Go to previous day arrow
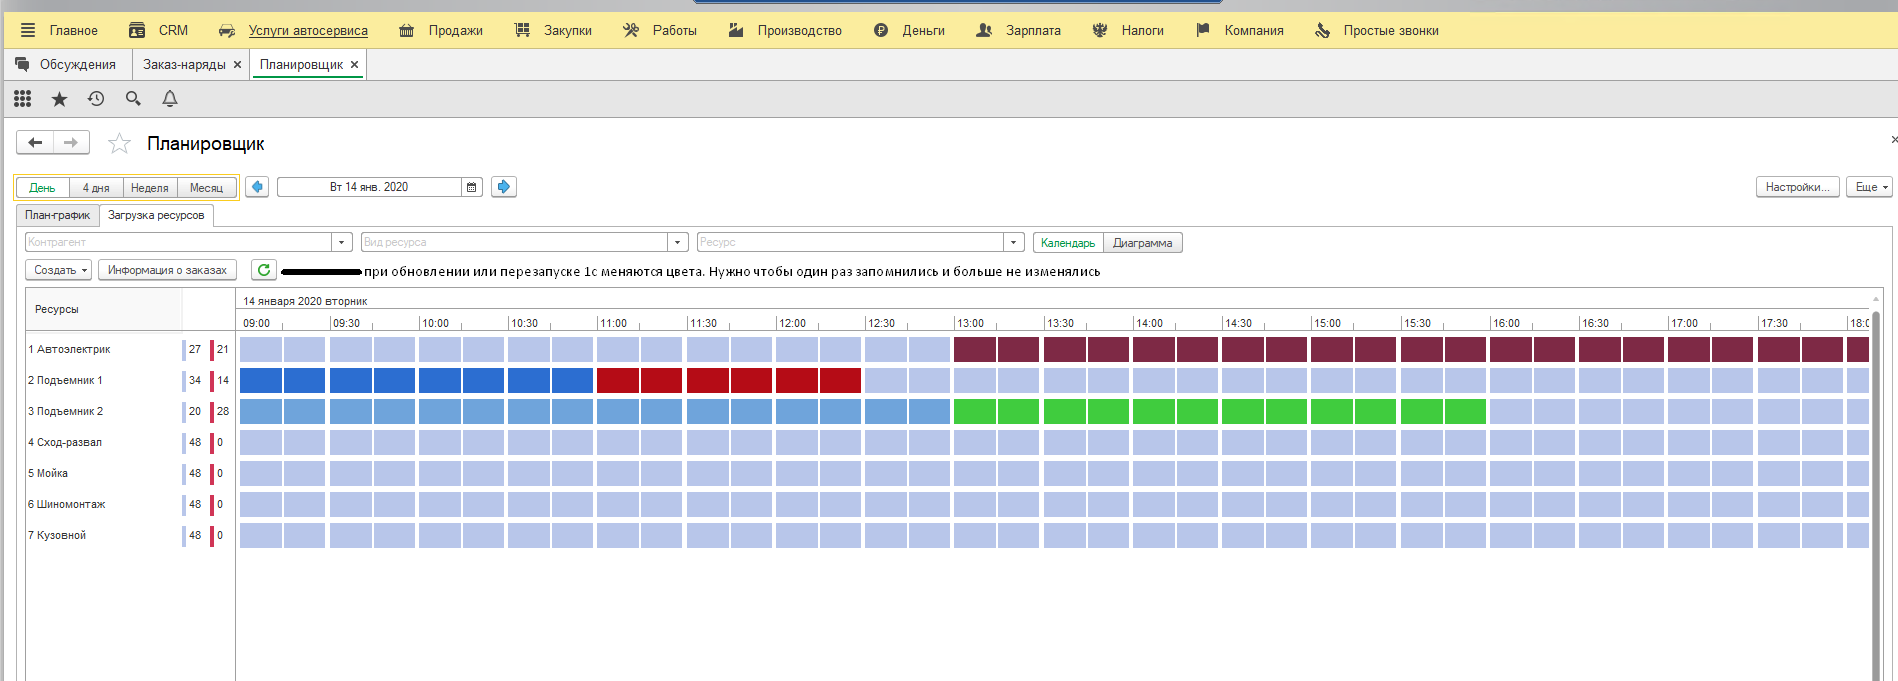Screen dimensions: 1898x681 tap(257, 187)
